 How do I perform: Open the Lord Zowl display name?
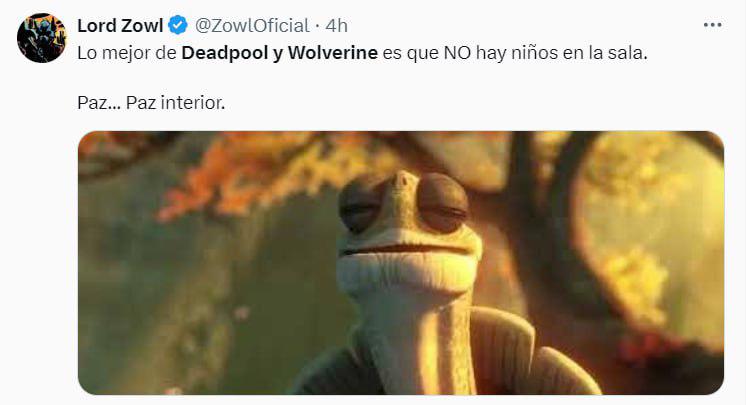click(x=120, y=26)
